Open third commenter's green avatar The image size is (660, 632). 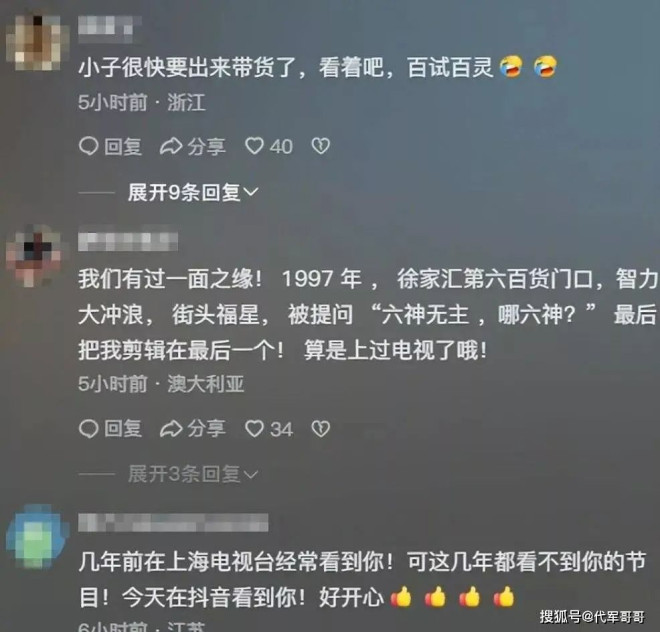point(37,537)
